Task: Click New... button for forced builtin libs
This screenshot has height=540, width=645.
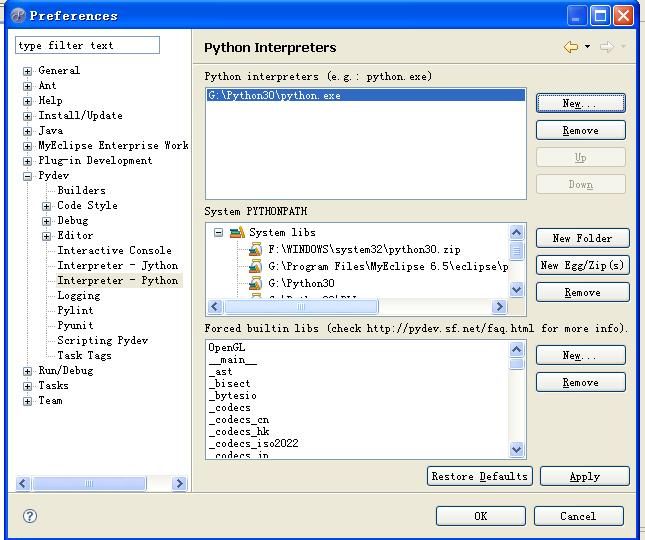Action: coord(580,355)
